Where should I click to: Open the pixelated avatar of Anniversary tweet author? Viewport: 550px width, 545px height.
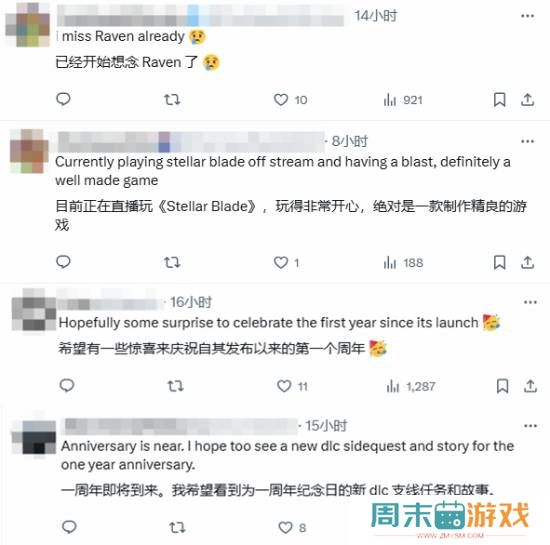pyautogui.click(x=34, y=437)
